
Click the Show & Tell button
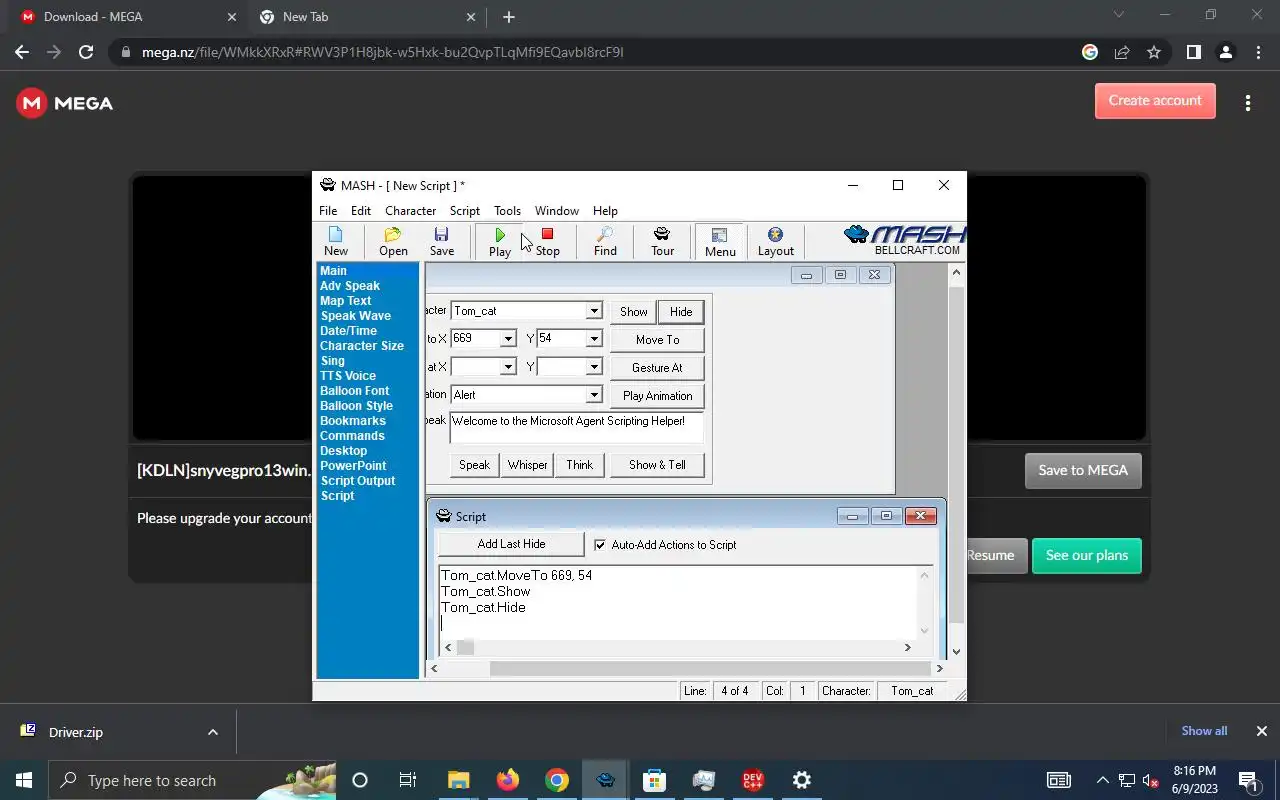(657, 465)
